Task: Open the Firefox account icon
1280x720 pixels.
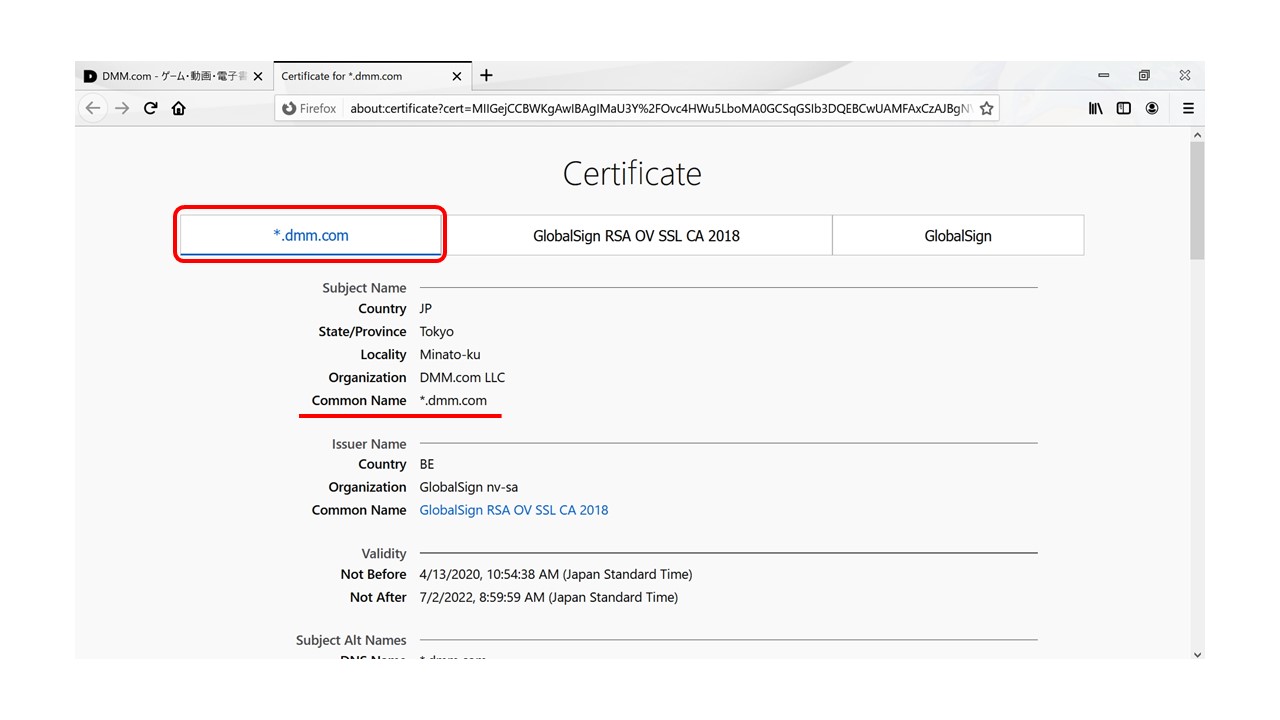Action: tap(1152, 108)
